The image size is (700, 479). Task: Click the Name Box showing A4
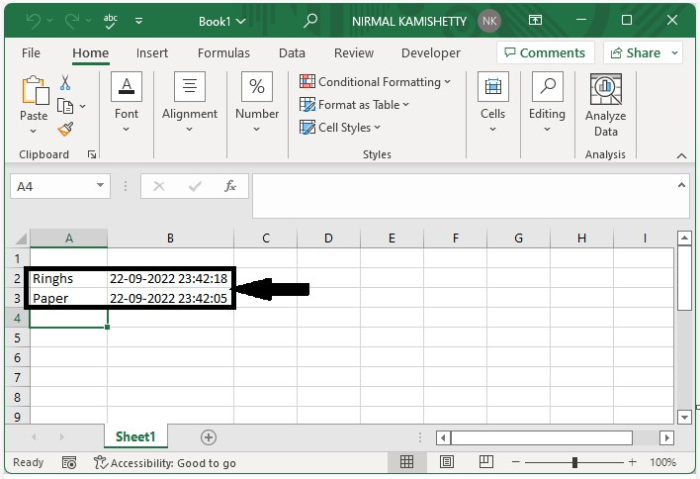pos(53,186)
